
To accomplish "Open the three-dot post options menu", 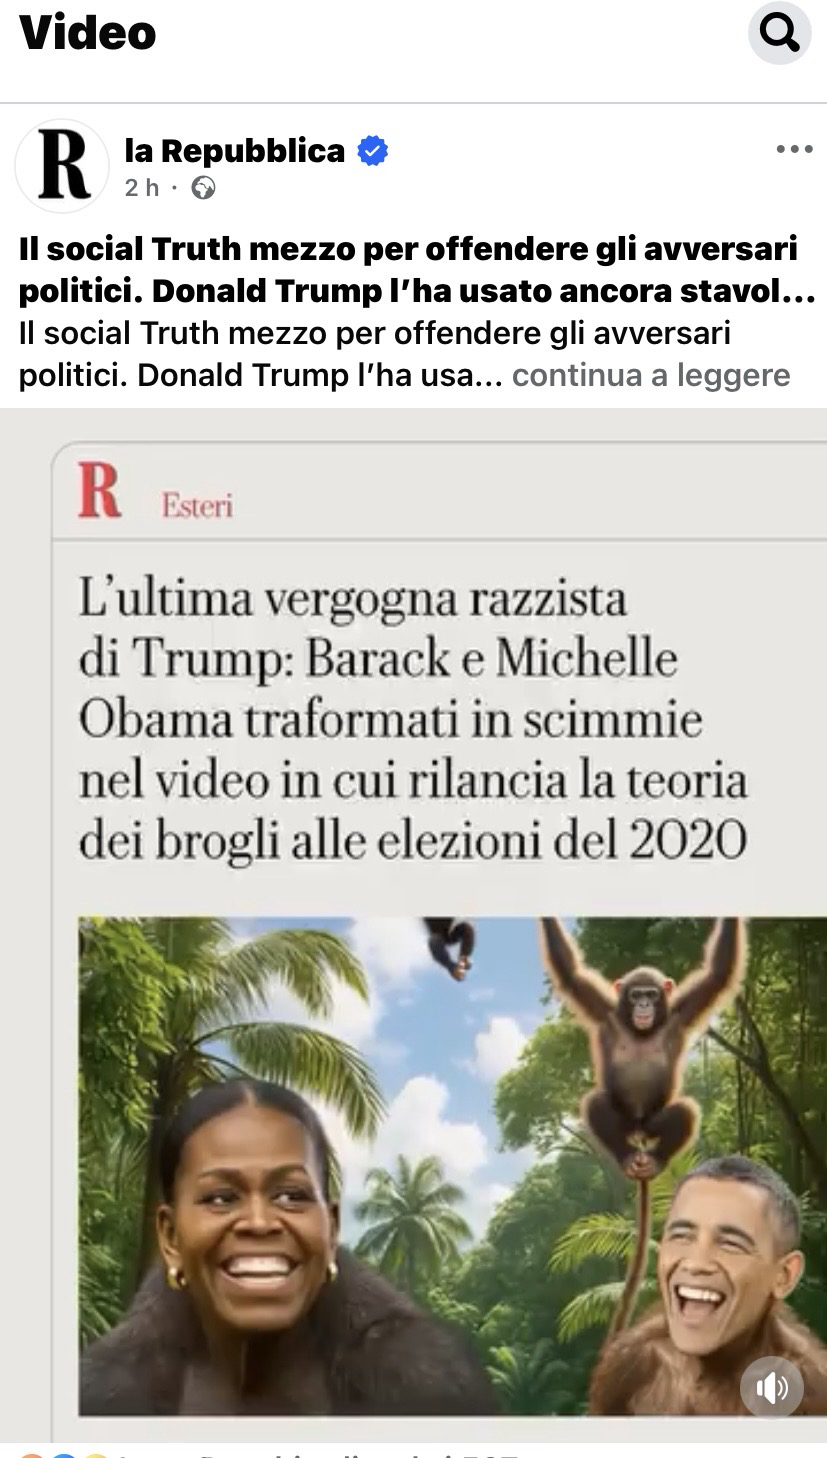I will pos(794,150).
